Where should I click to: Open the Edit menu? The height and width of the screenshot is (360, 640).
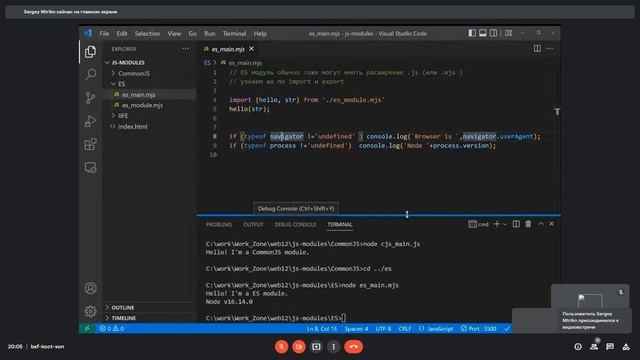tap(122, 33)
